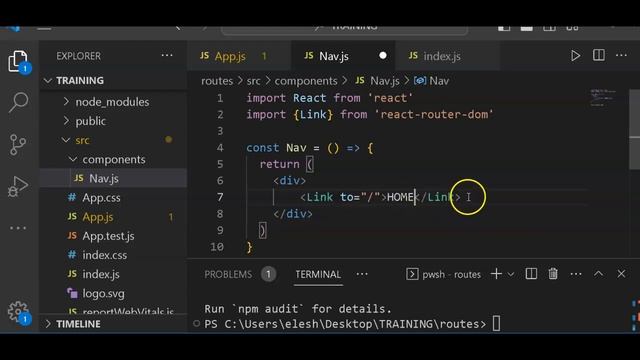Click the components breadcrumb segment
This screenshot has height=360, width=640.
pyautogui.click(x=306, y=81)
